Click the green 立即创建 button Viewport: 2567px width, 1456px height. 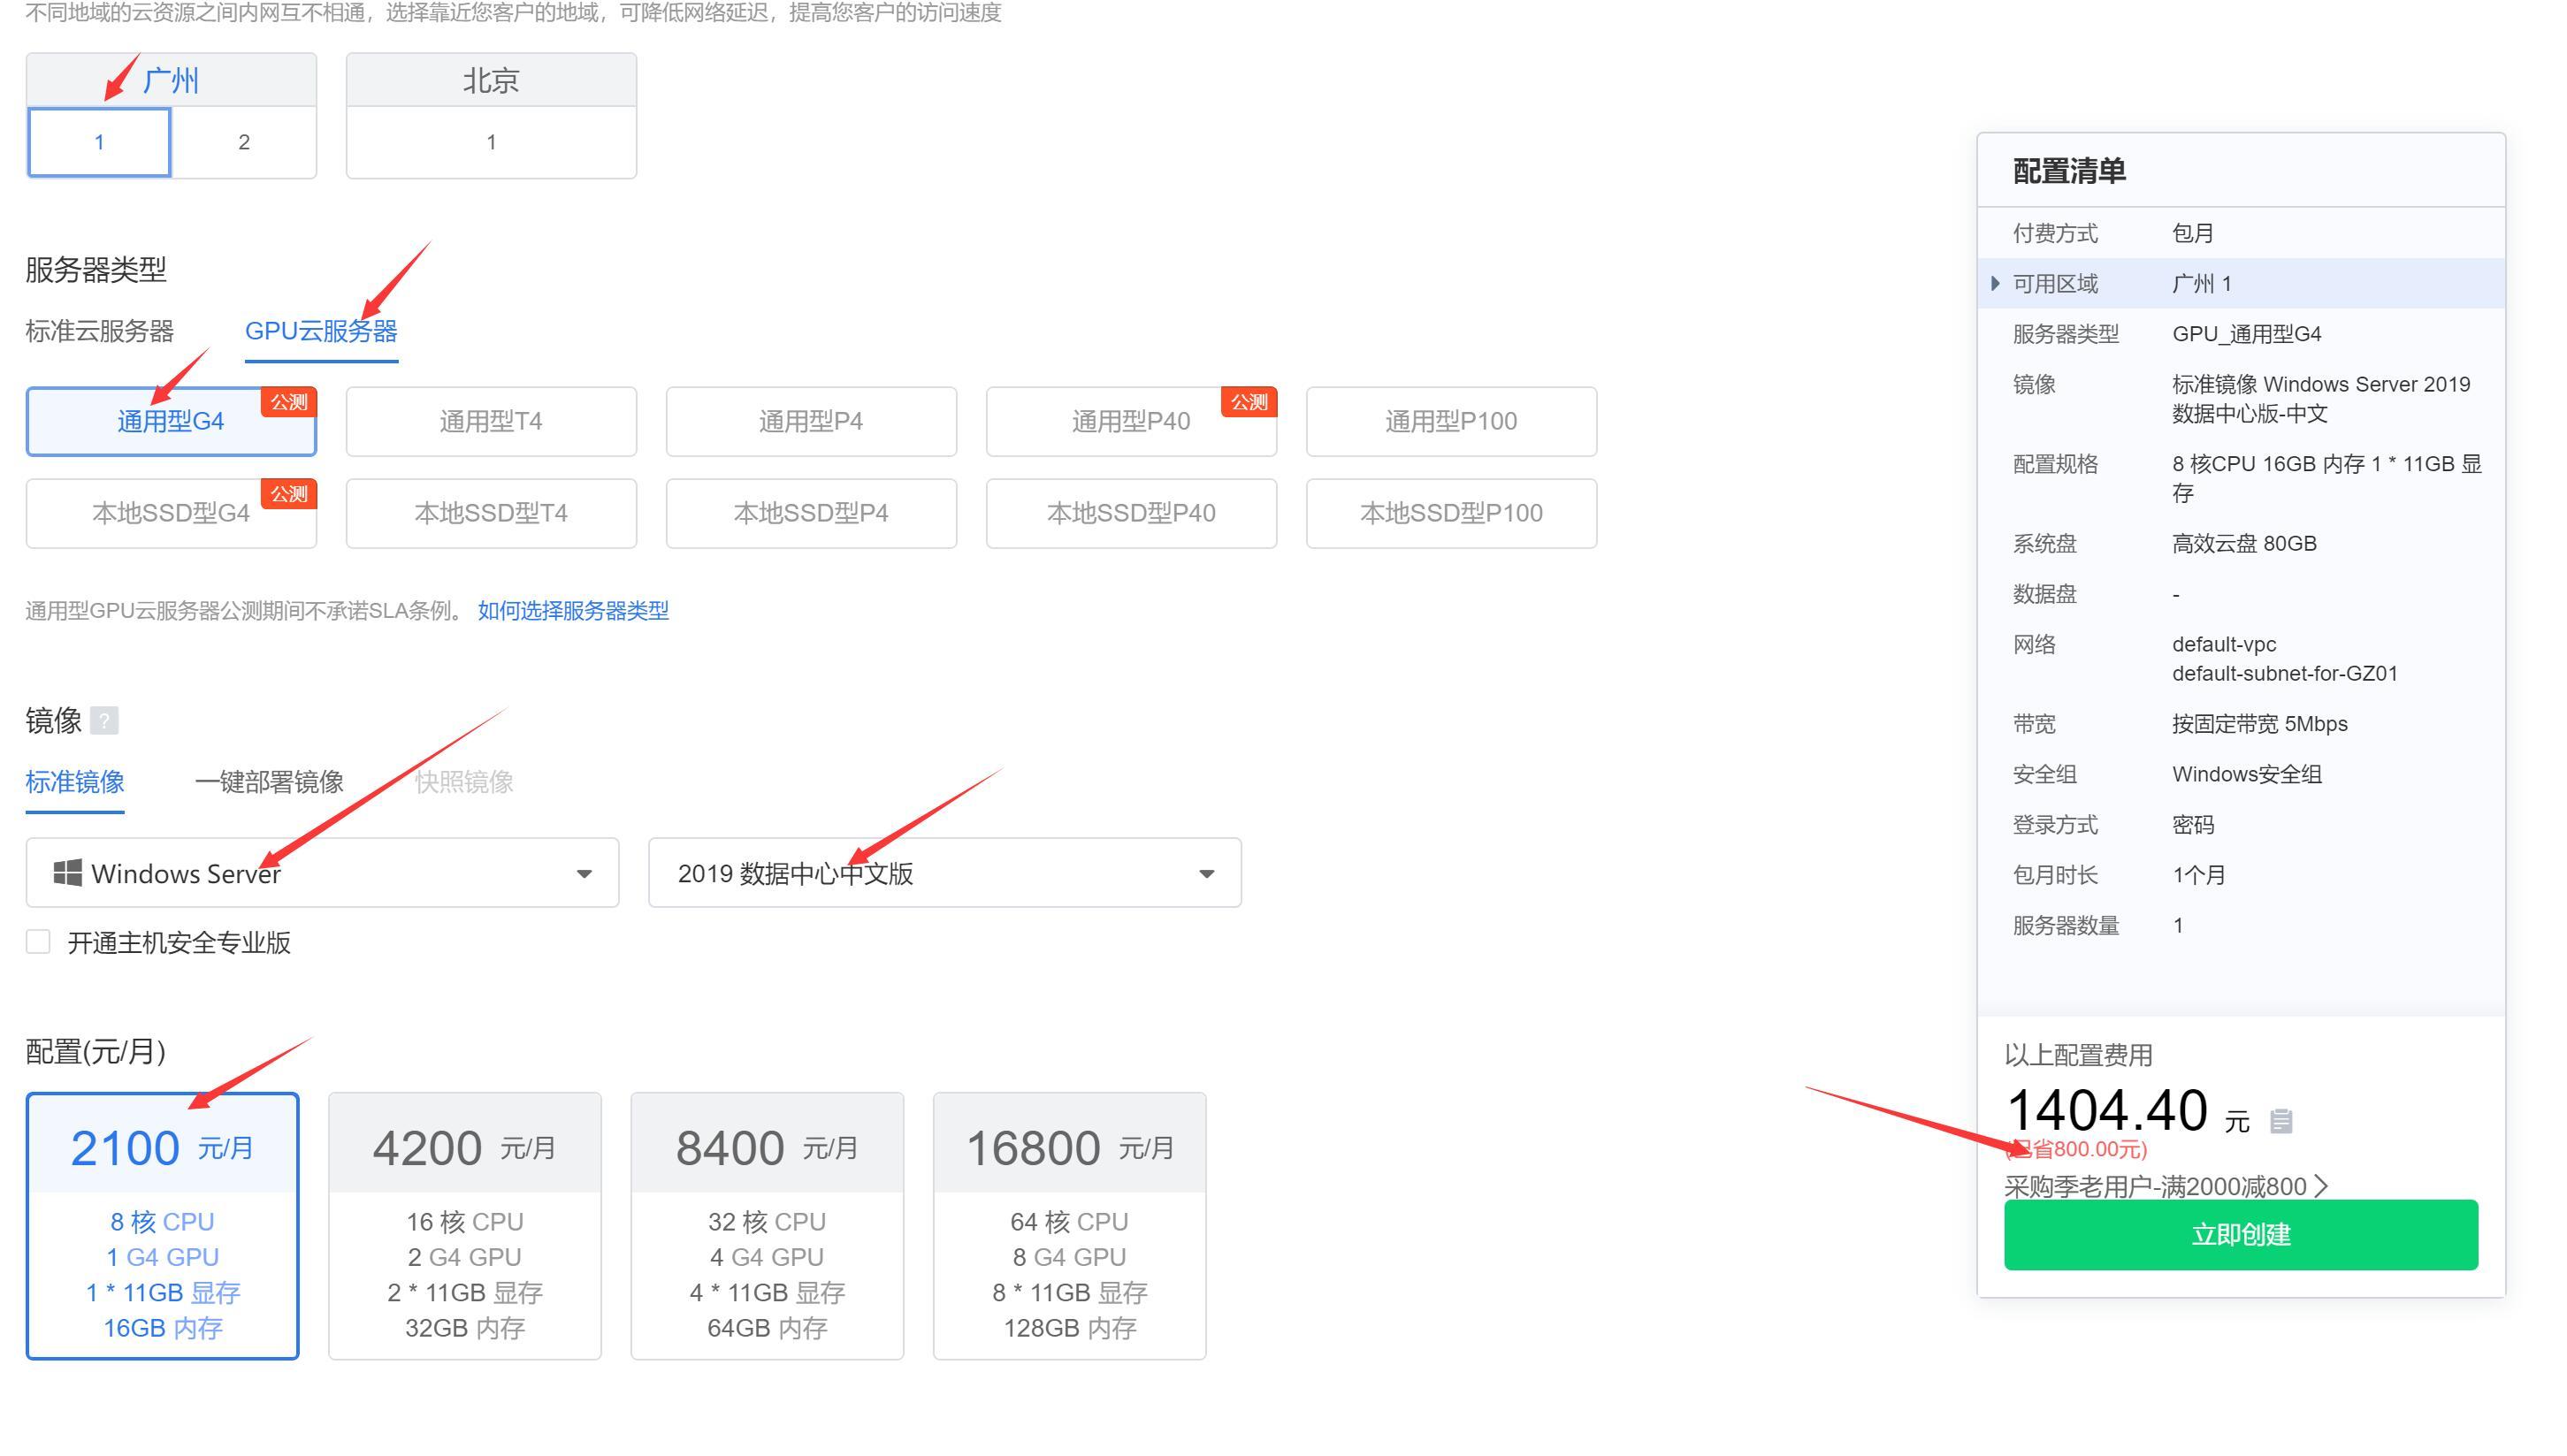(x=2240, y=1235)
